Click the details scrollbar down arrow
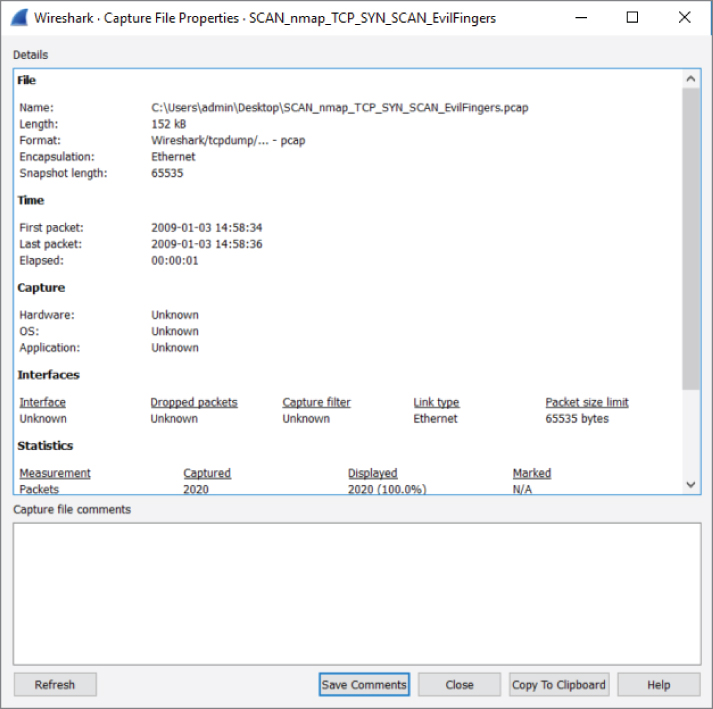This screenshot has width=713, height=709. 691,484
